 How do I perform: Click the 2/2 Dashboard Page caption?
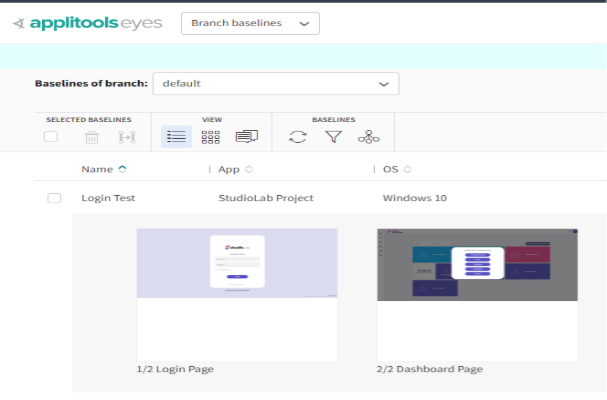pyautogui.click(x=430, y=369)
